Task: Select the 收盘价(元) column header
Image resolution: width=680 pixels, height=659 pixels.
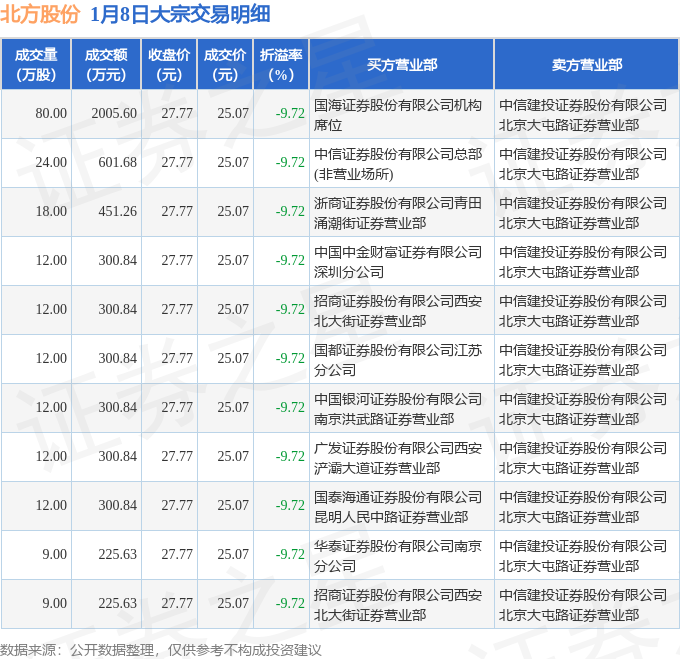Action: [169, 65]
